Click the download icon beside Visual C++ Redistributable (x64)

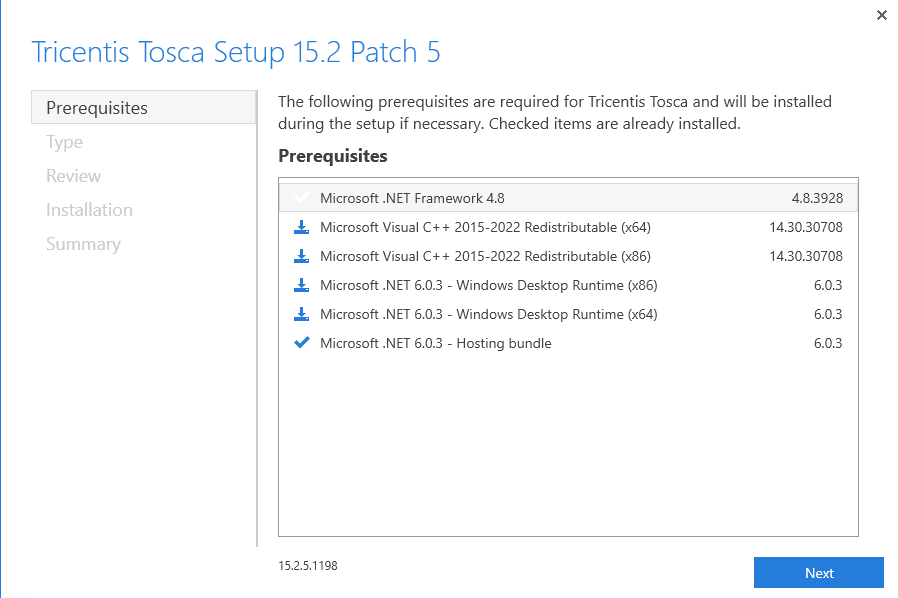click(301, 227)
